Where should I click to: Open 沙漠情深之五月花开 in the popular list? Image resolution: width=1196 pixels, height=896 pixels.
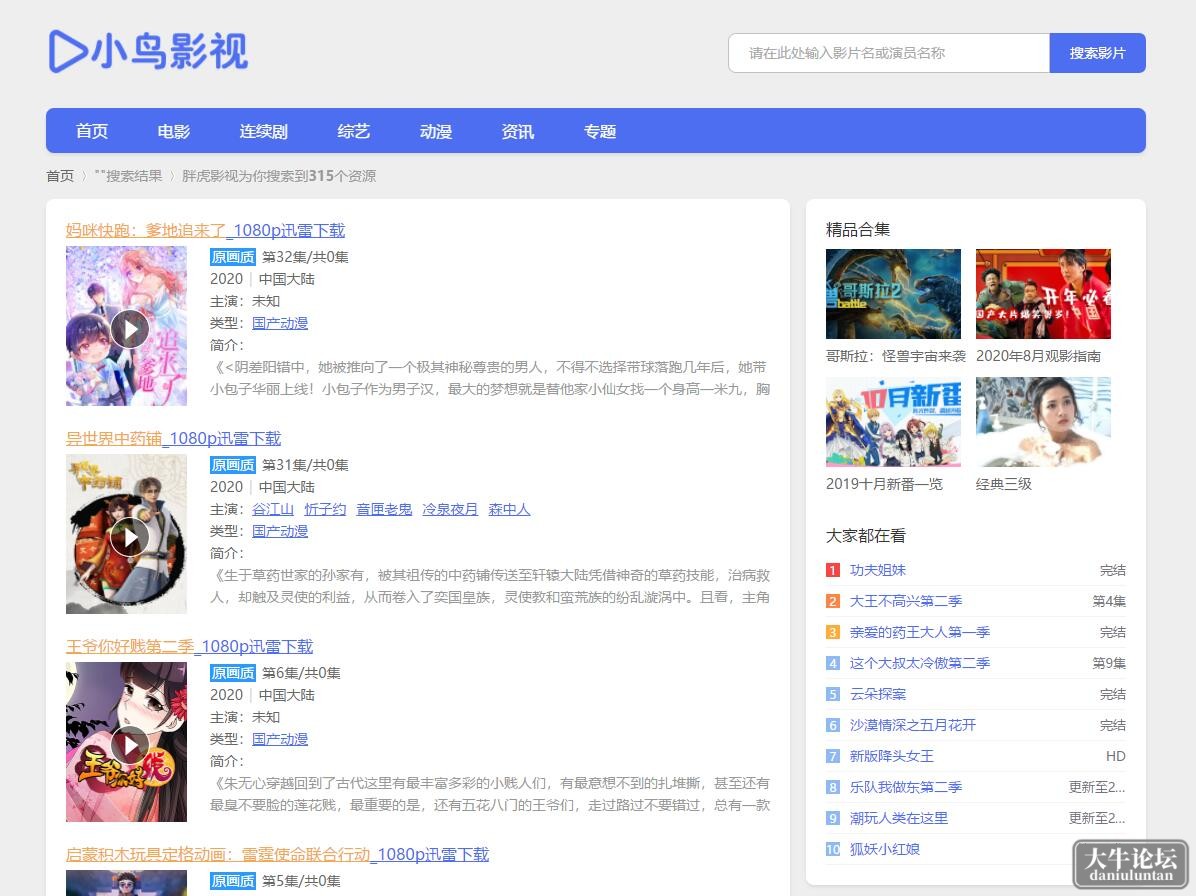[x=913, y=724]
